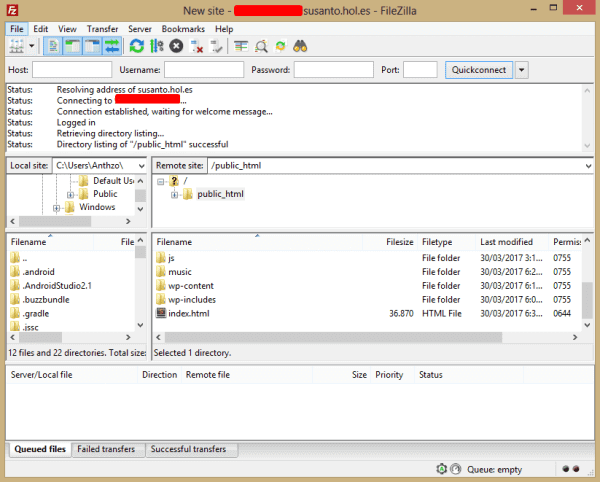
Task: Open the Bookmarks menu
Action: point(183,29)
